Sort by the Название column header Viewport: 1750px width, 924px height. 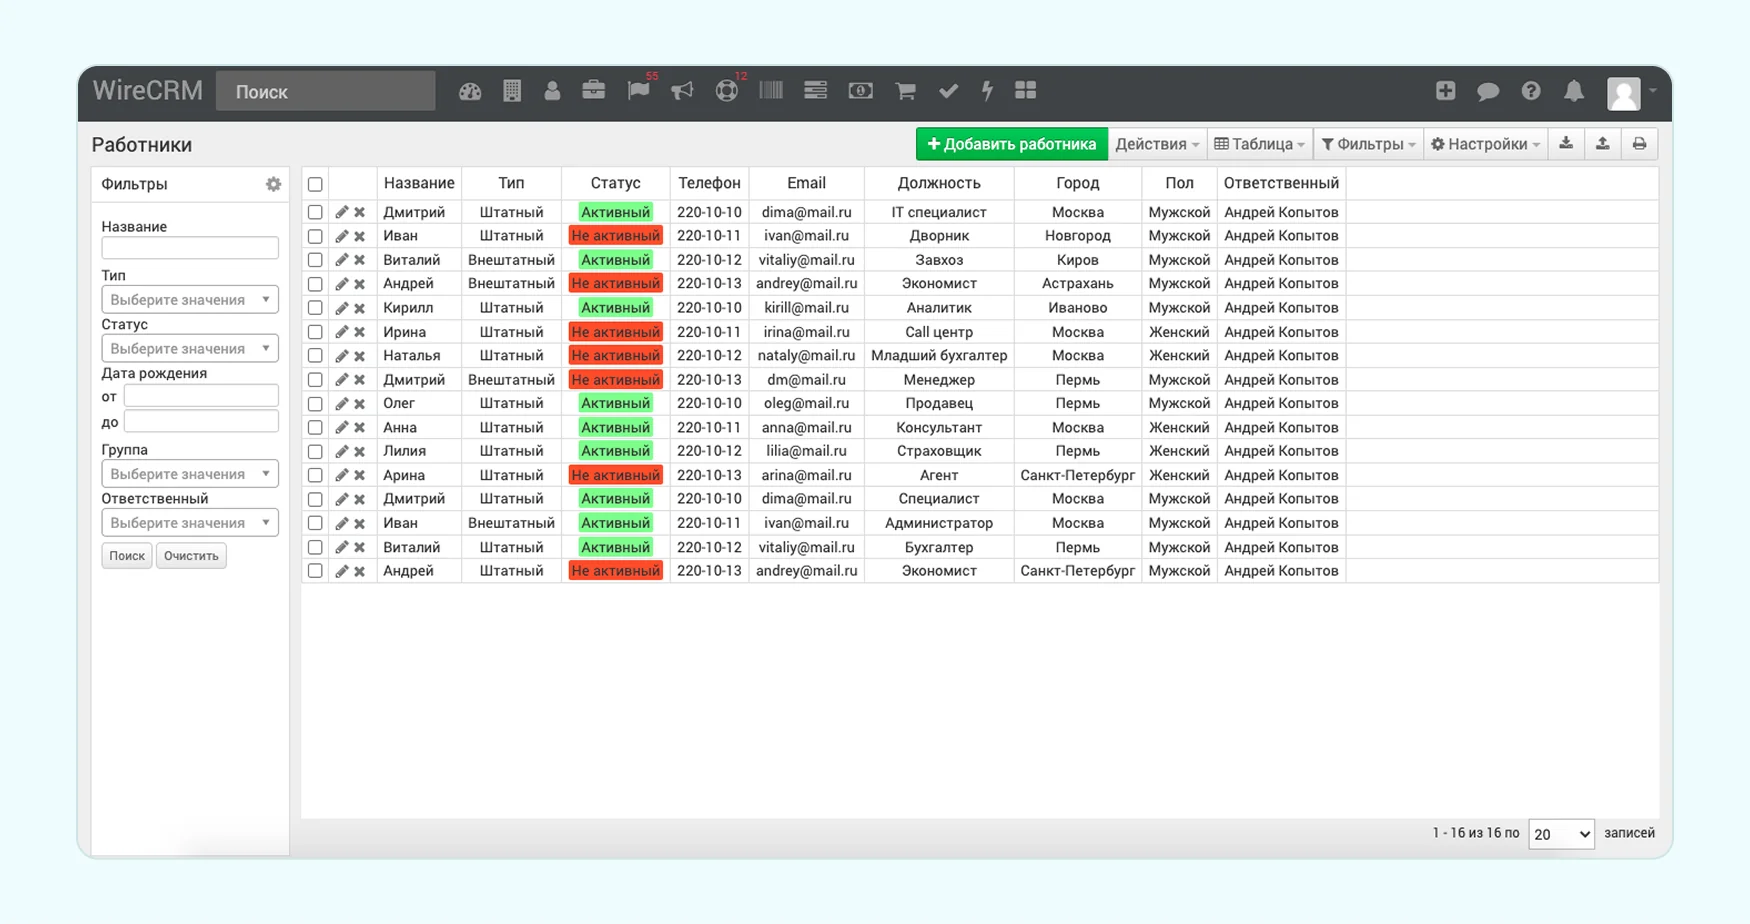[419, 183]
